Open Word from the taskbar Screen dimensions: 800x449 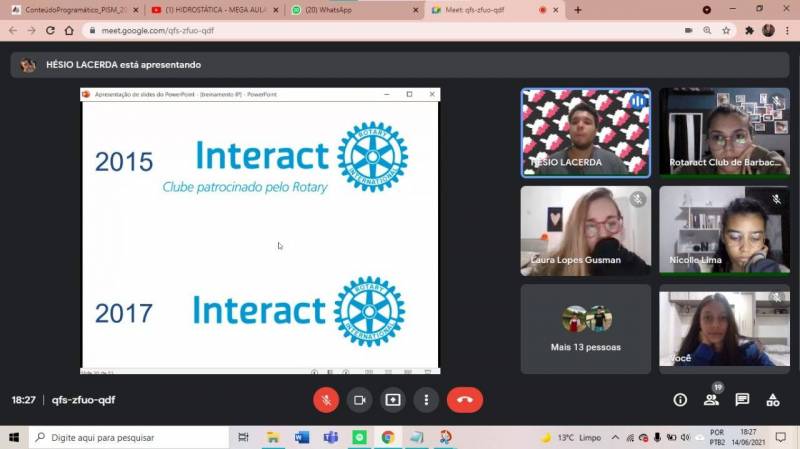[302, 438]
